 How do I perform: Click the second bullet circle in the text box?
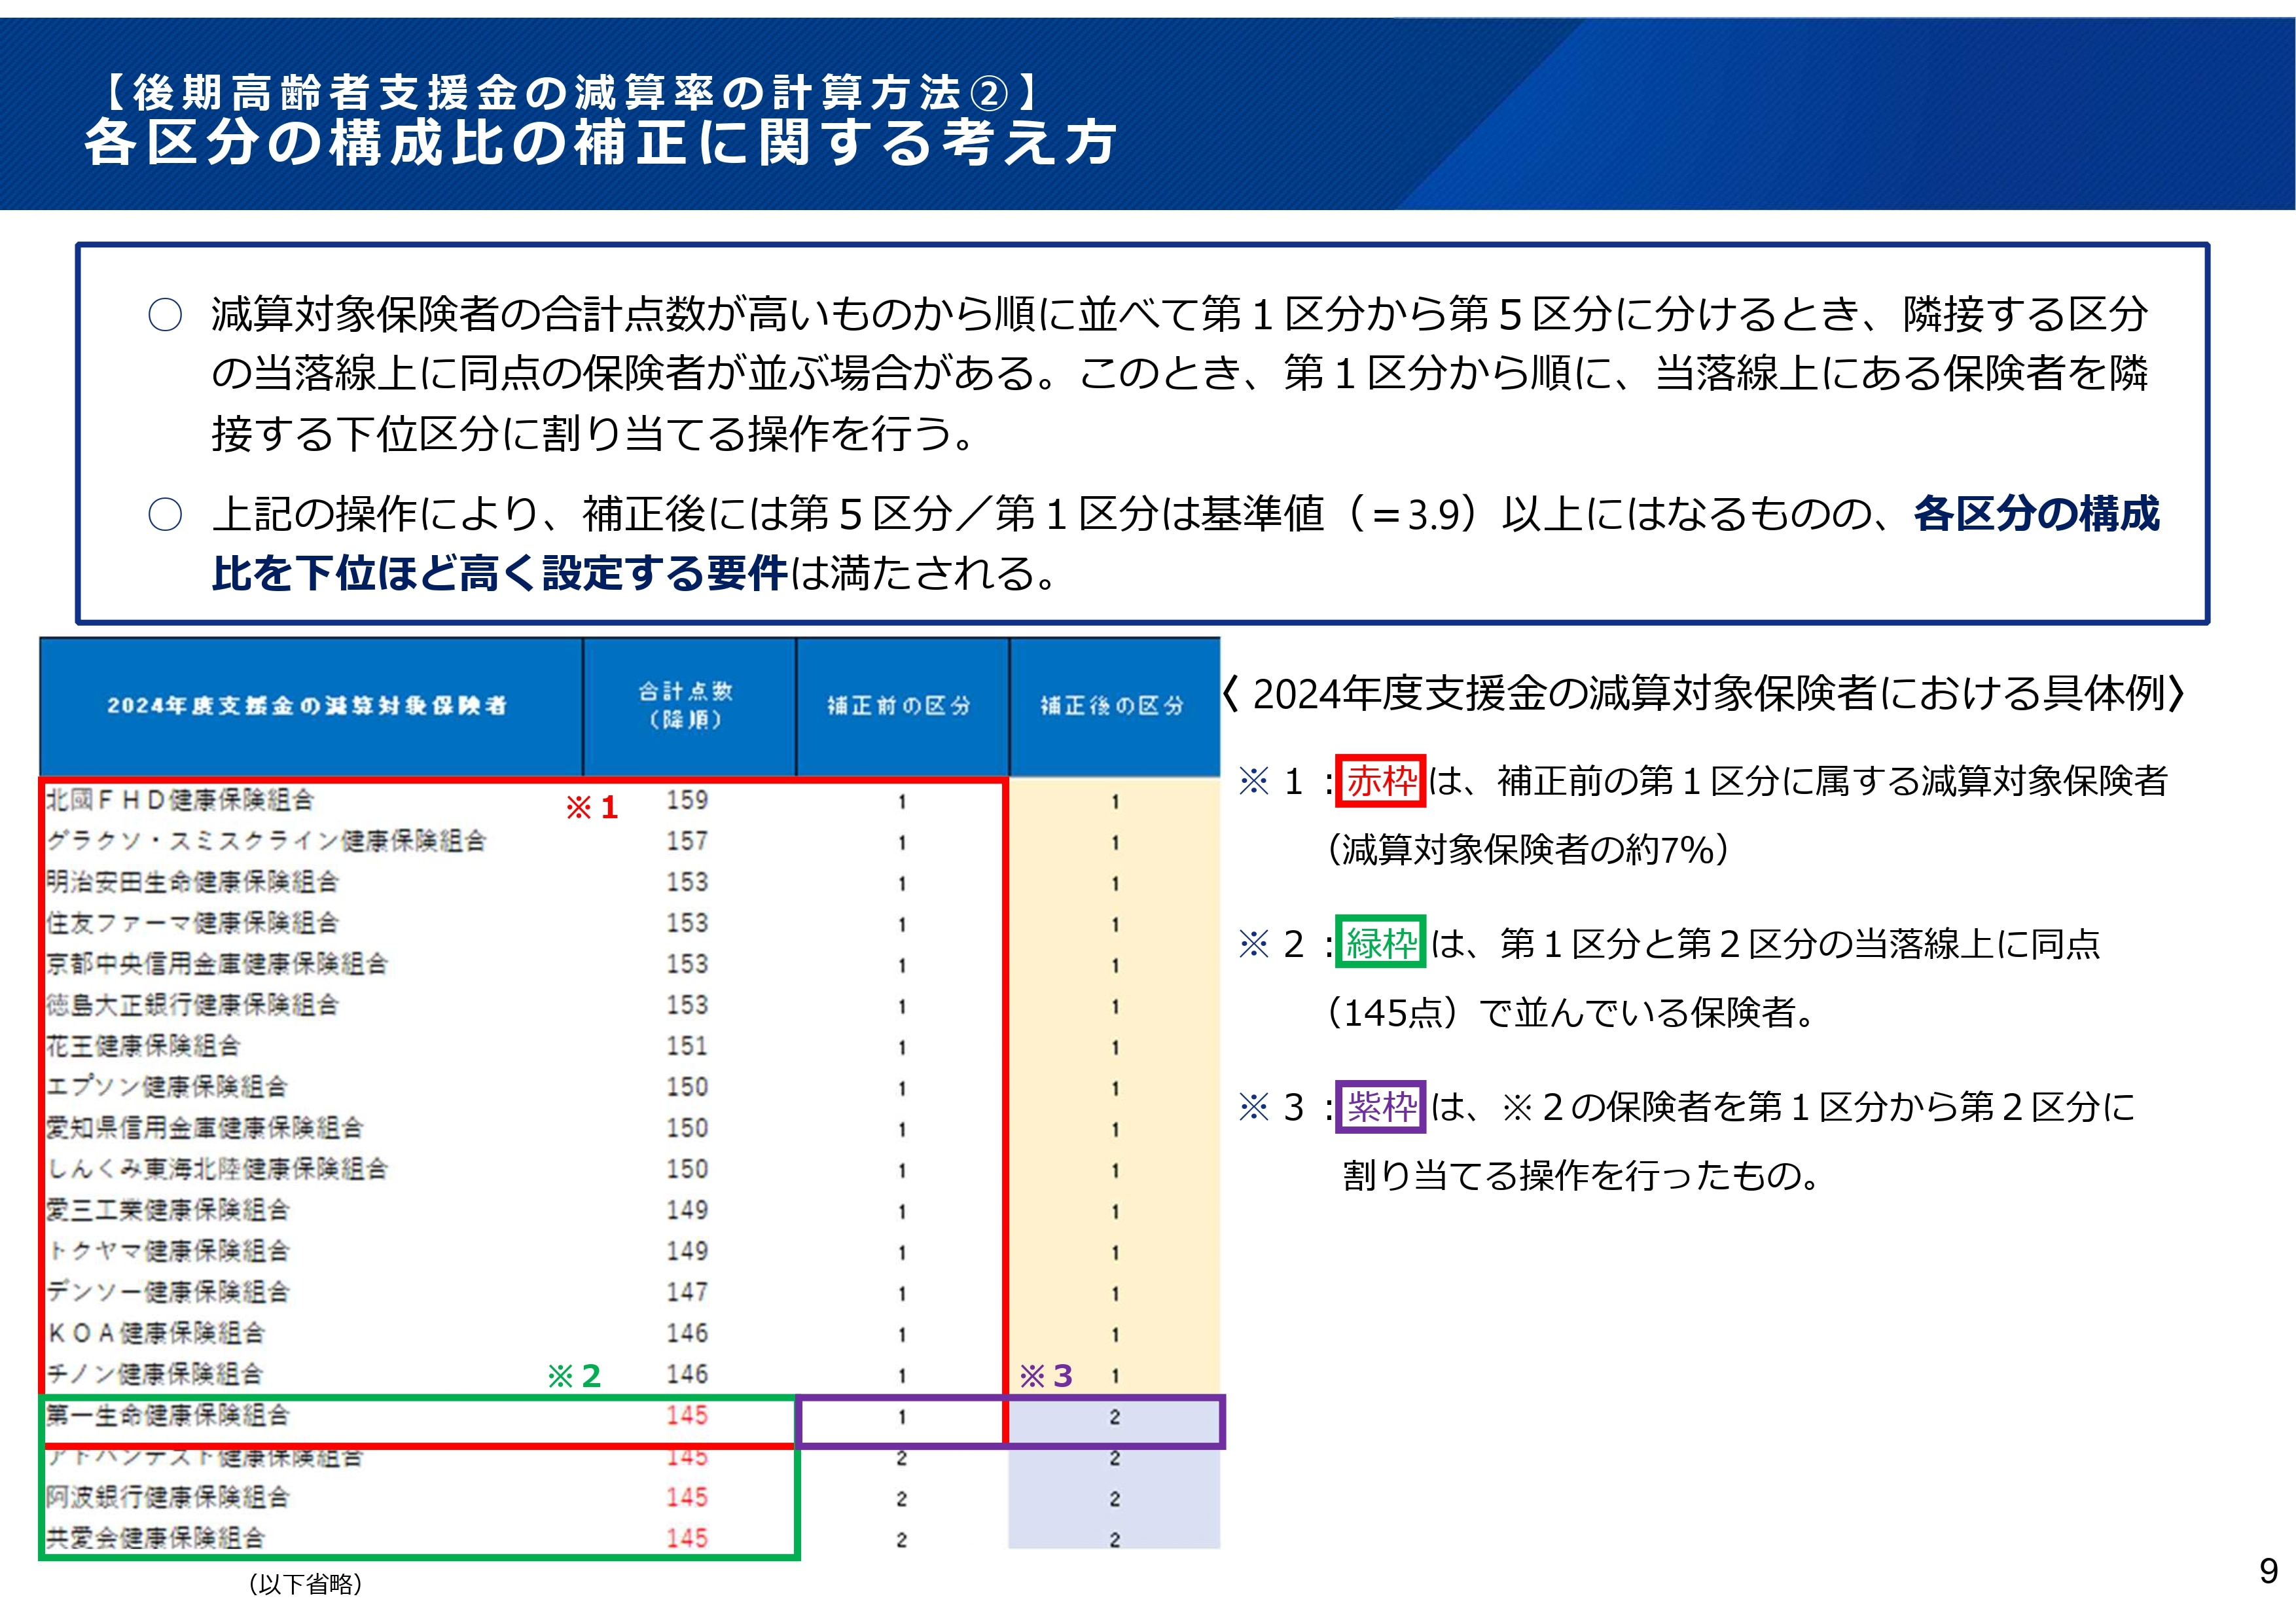pos(165,515)
